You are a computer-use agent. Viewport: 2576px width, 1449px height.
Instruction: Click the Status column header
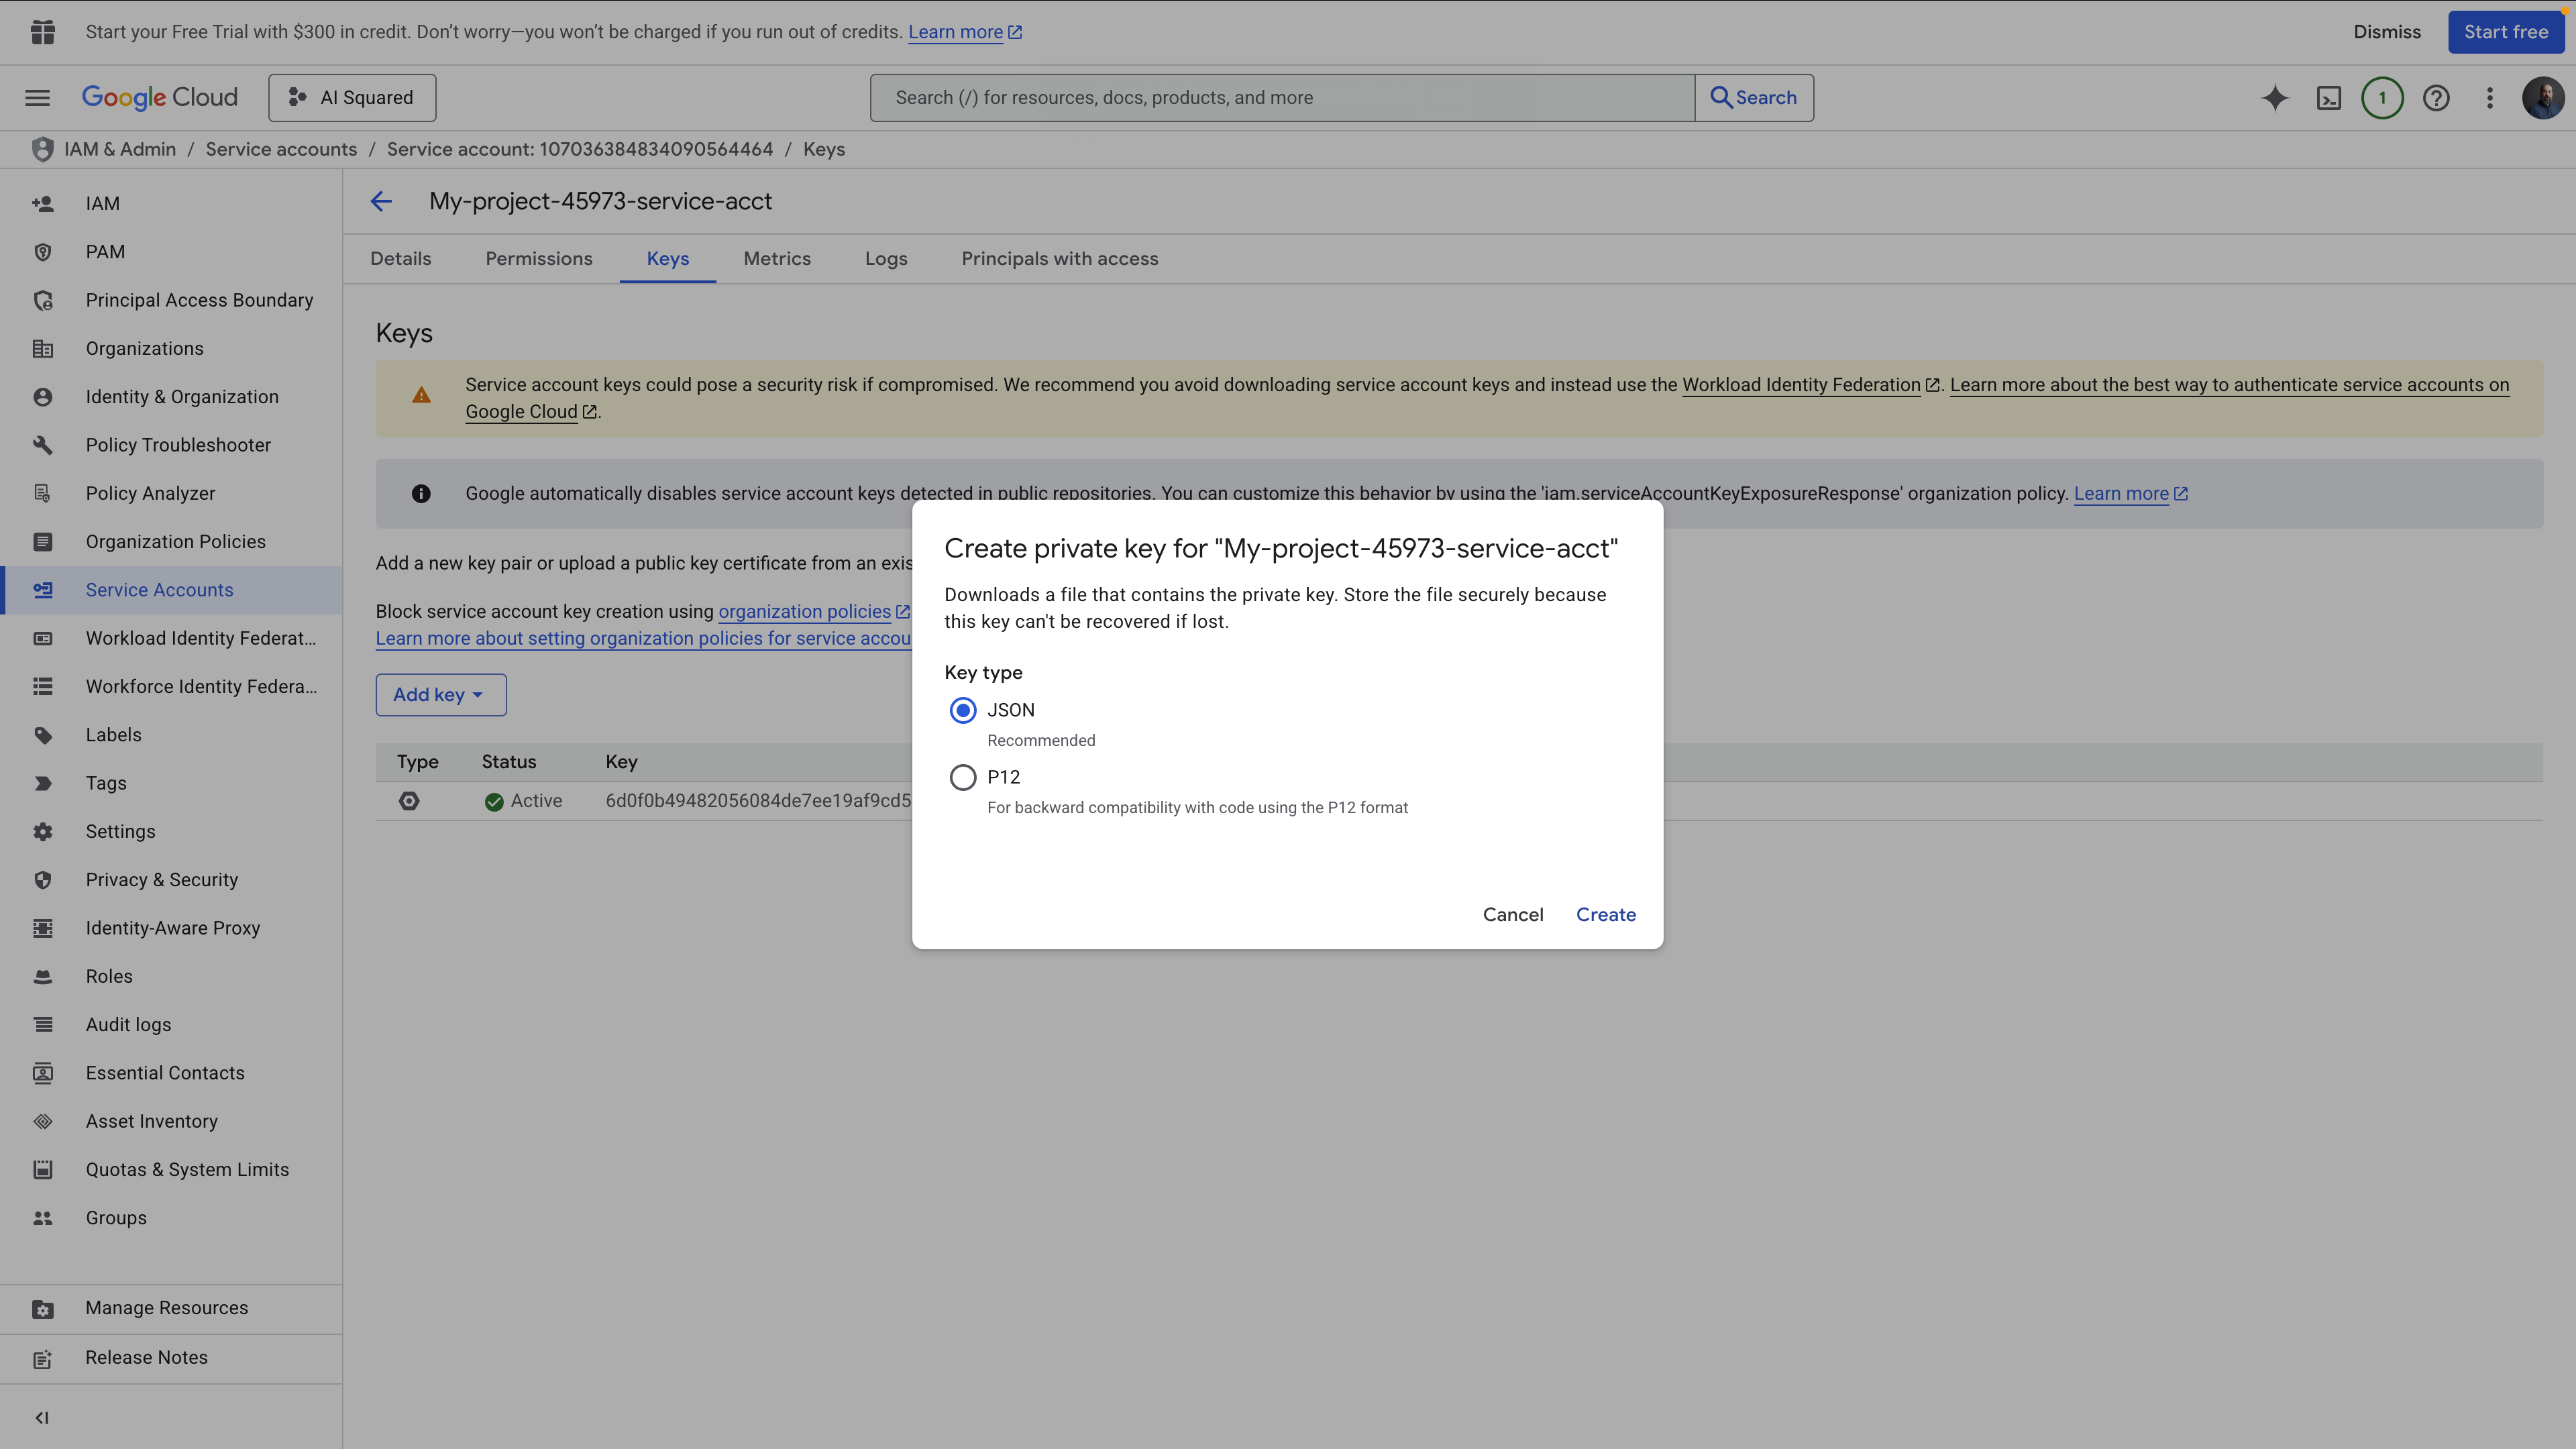509,762
